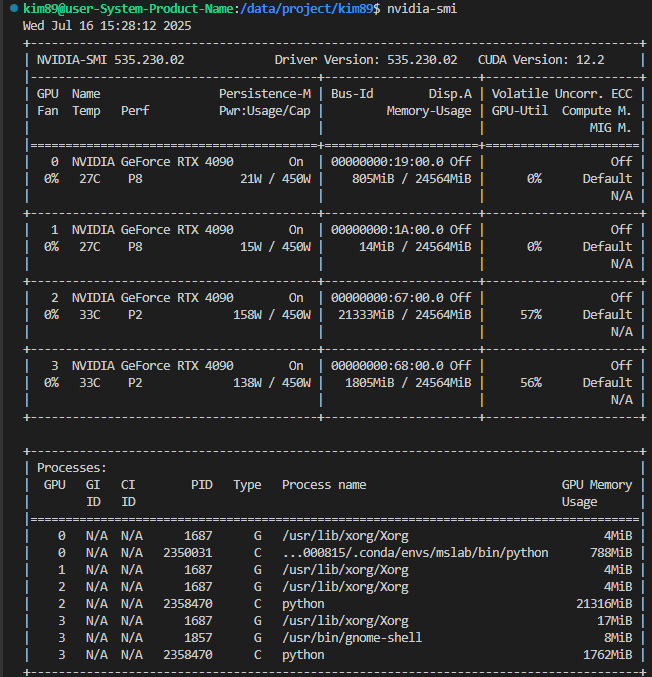This screenshot has width=652, height=677.
Task: Click the bus id 00000000:68:00.0
Action: click(x=387, y=366)
